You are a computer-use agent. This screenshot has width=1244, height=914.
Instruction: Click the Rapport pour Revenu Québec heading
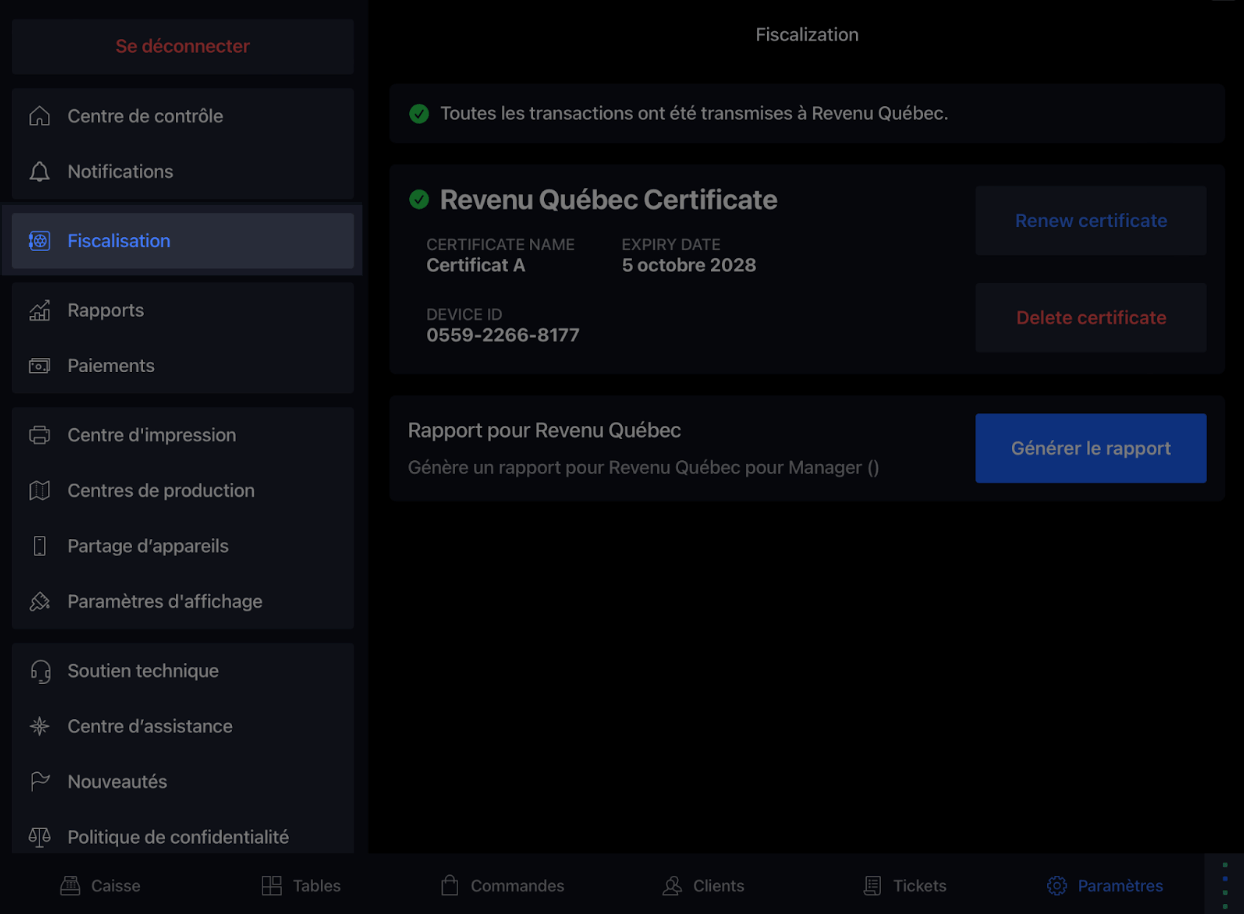[x=545, y=431]
